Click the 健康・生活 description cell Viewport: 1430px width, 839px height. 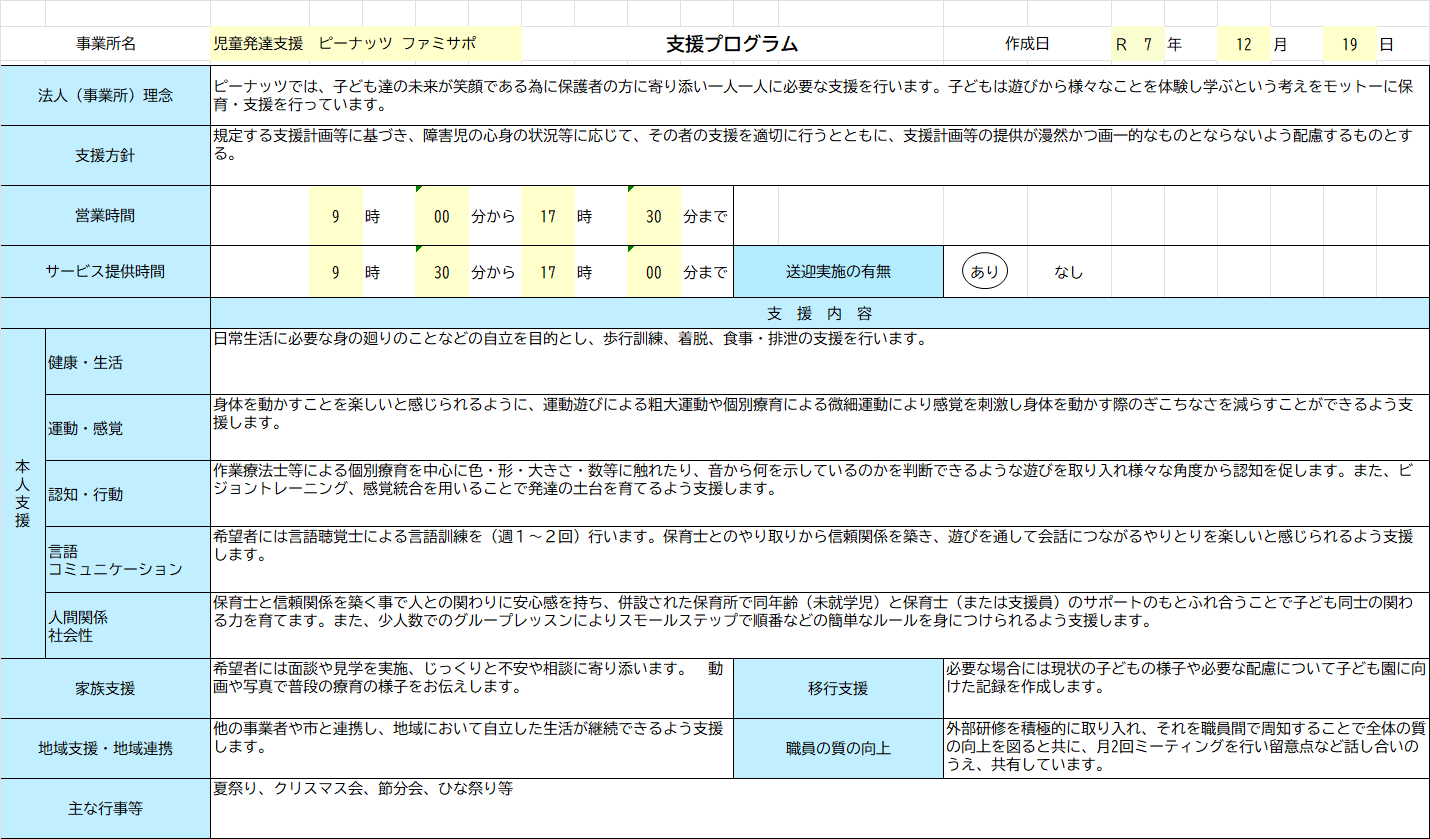pos(818,361)
